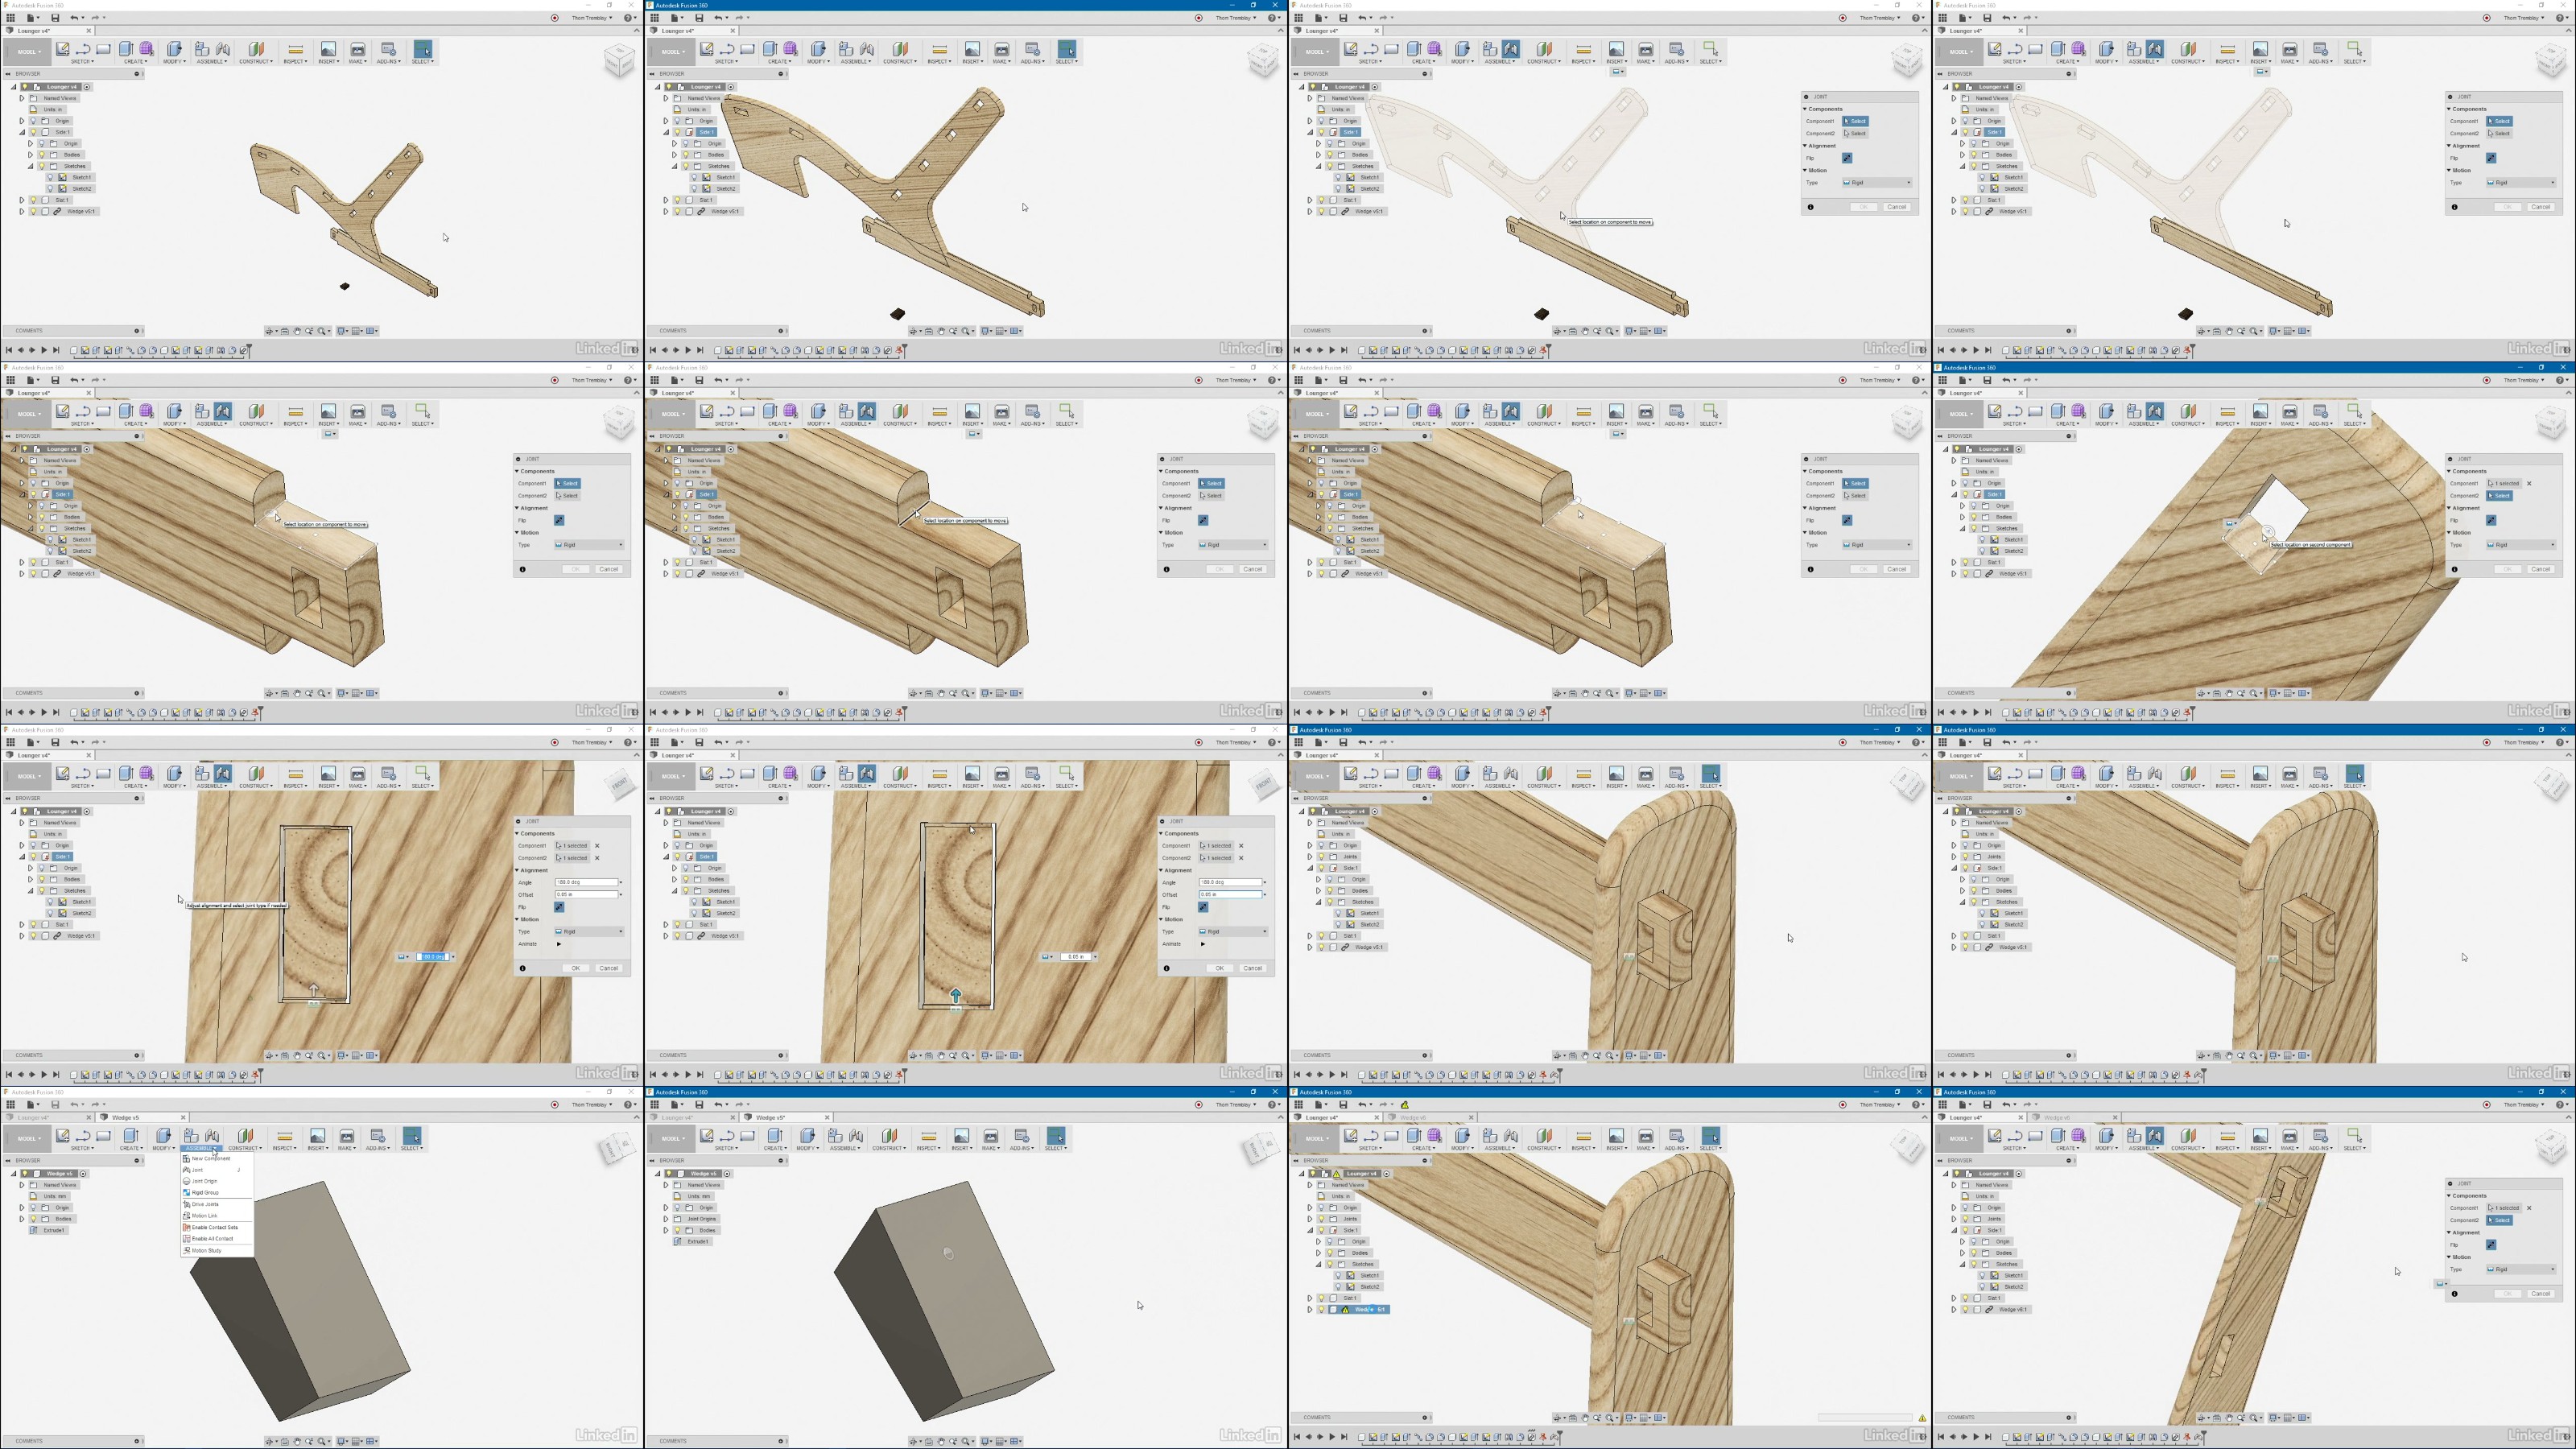
Task: Open dropdown beside highlighted 180.0 deg field
Action: click(452, 957)
